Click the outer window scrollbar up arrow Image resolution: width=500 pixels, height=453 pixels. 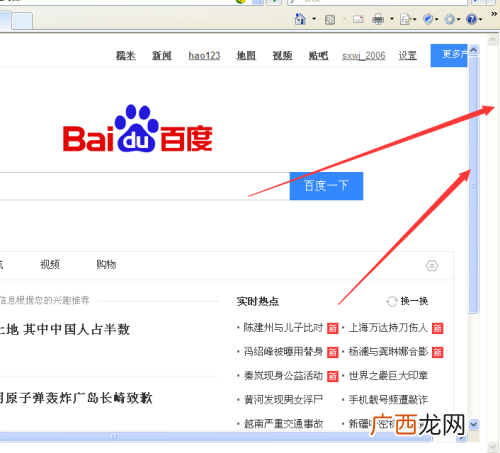point(493,40)
